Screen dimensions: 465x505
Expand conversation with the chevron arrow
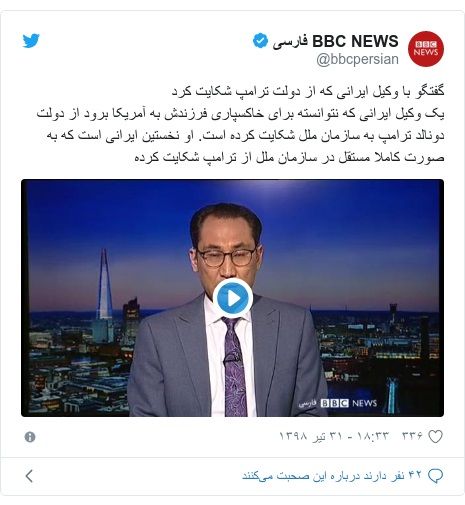[29, 476]
